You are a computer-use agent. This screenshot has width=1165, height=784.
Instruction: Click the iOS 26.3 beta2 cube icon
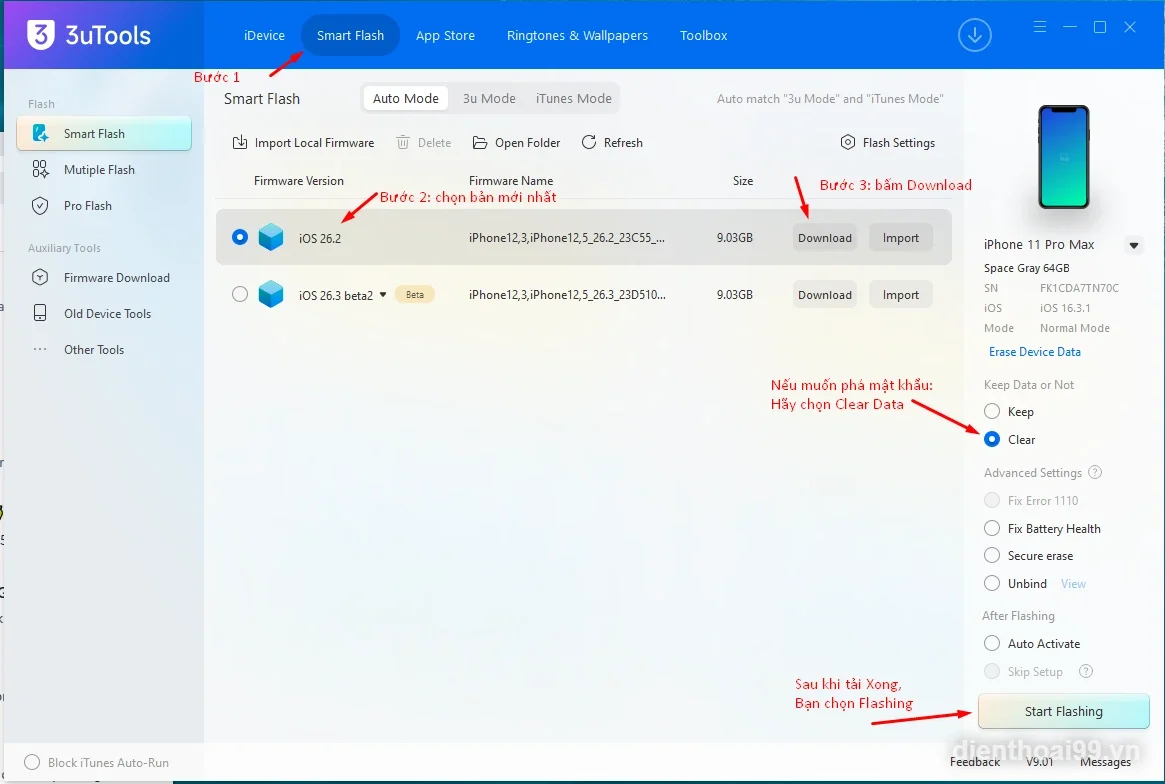click(x=270, y=294)
